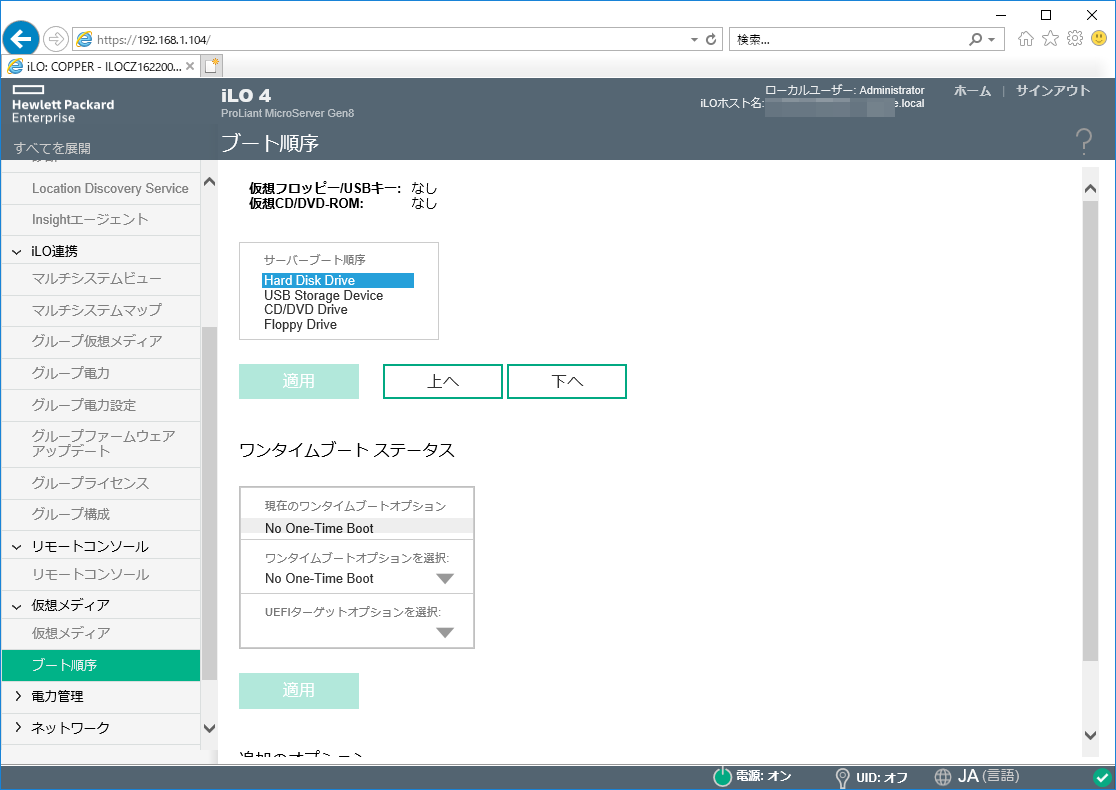
Task: Collapse the iLO連携 section
Action: coord(18,251)
